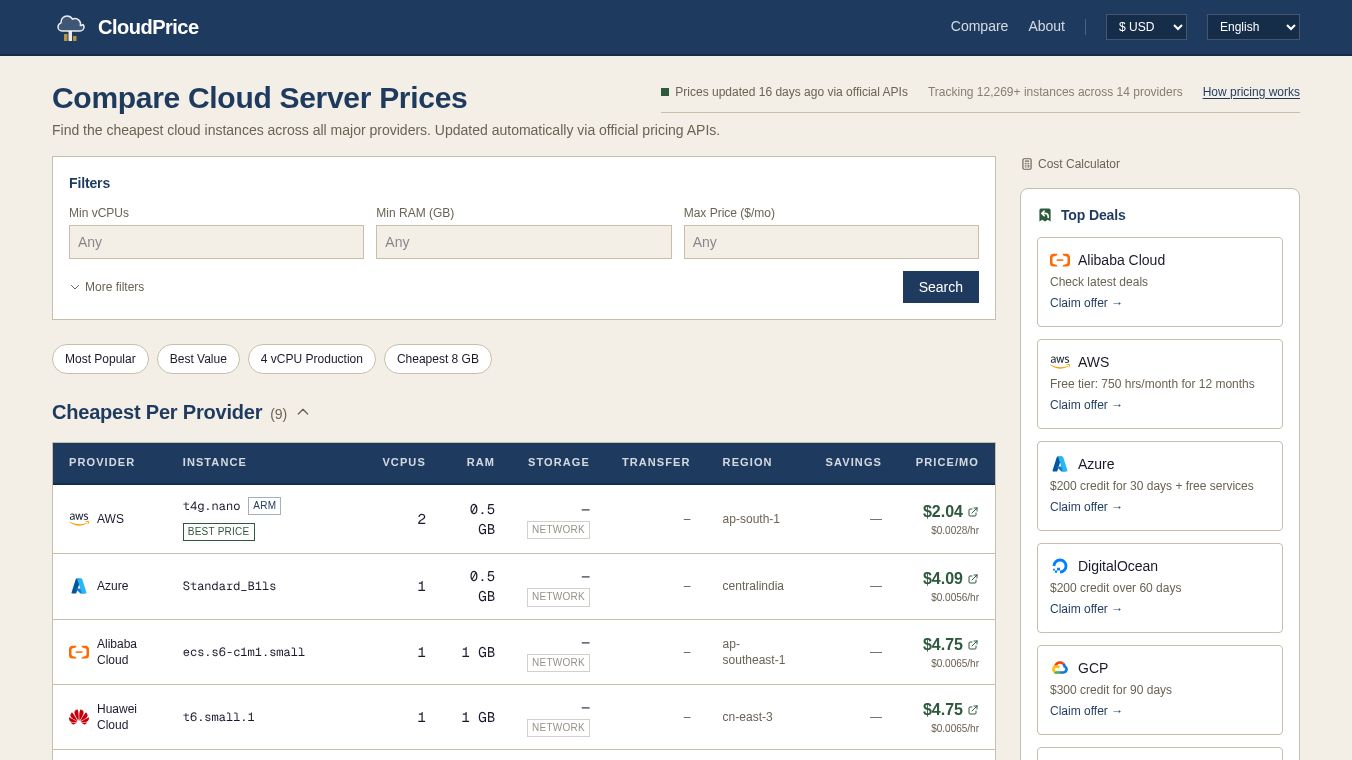Claim the DigitalOcean offer
Screen dimensions: 1352x760
click(x=1086, y=609)
